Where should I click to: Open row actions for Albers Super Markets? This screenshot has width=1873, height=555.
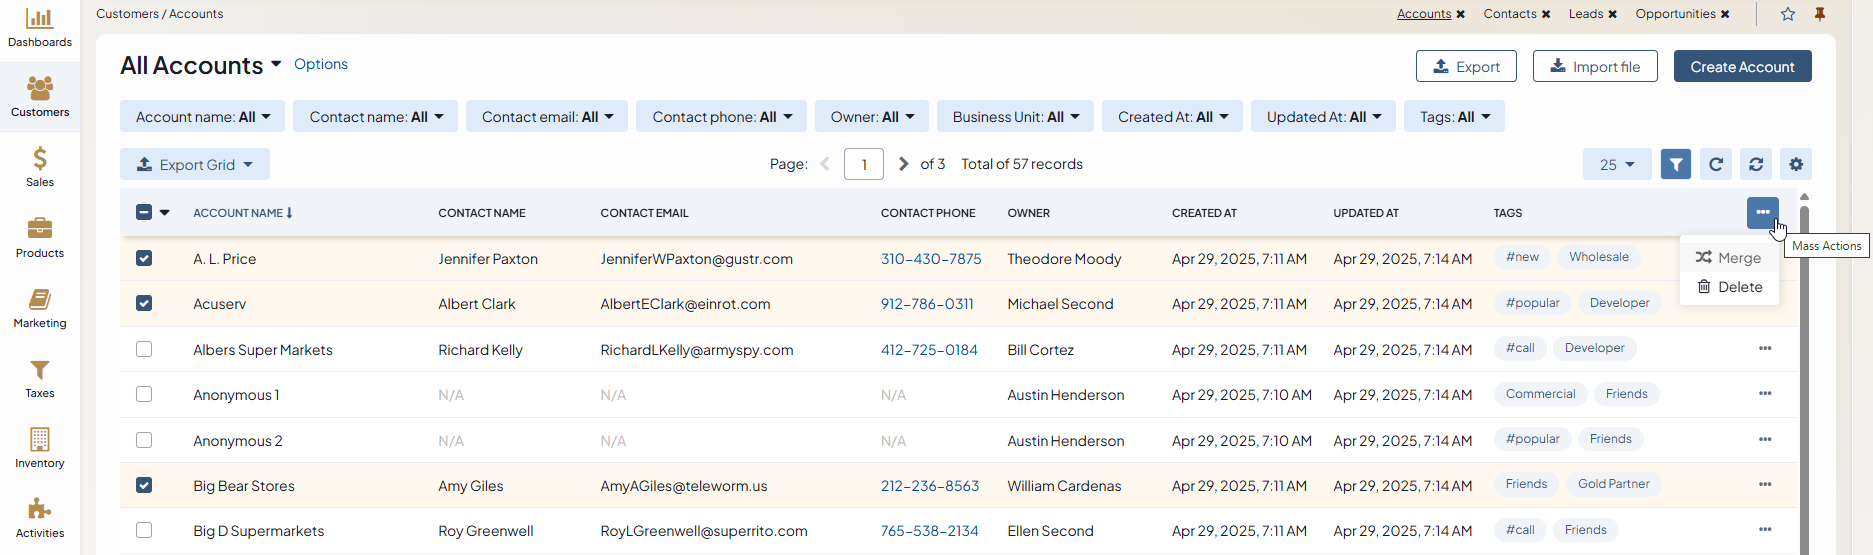click(x=1765, y=349)
